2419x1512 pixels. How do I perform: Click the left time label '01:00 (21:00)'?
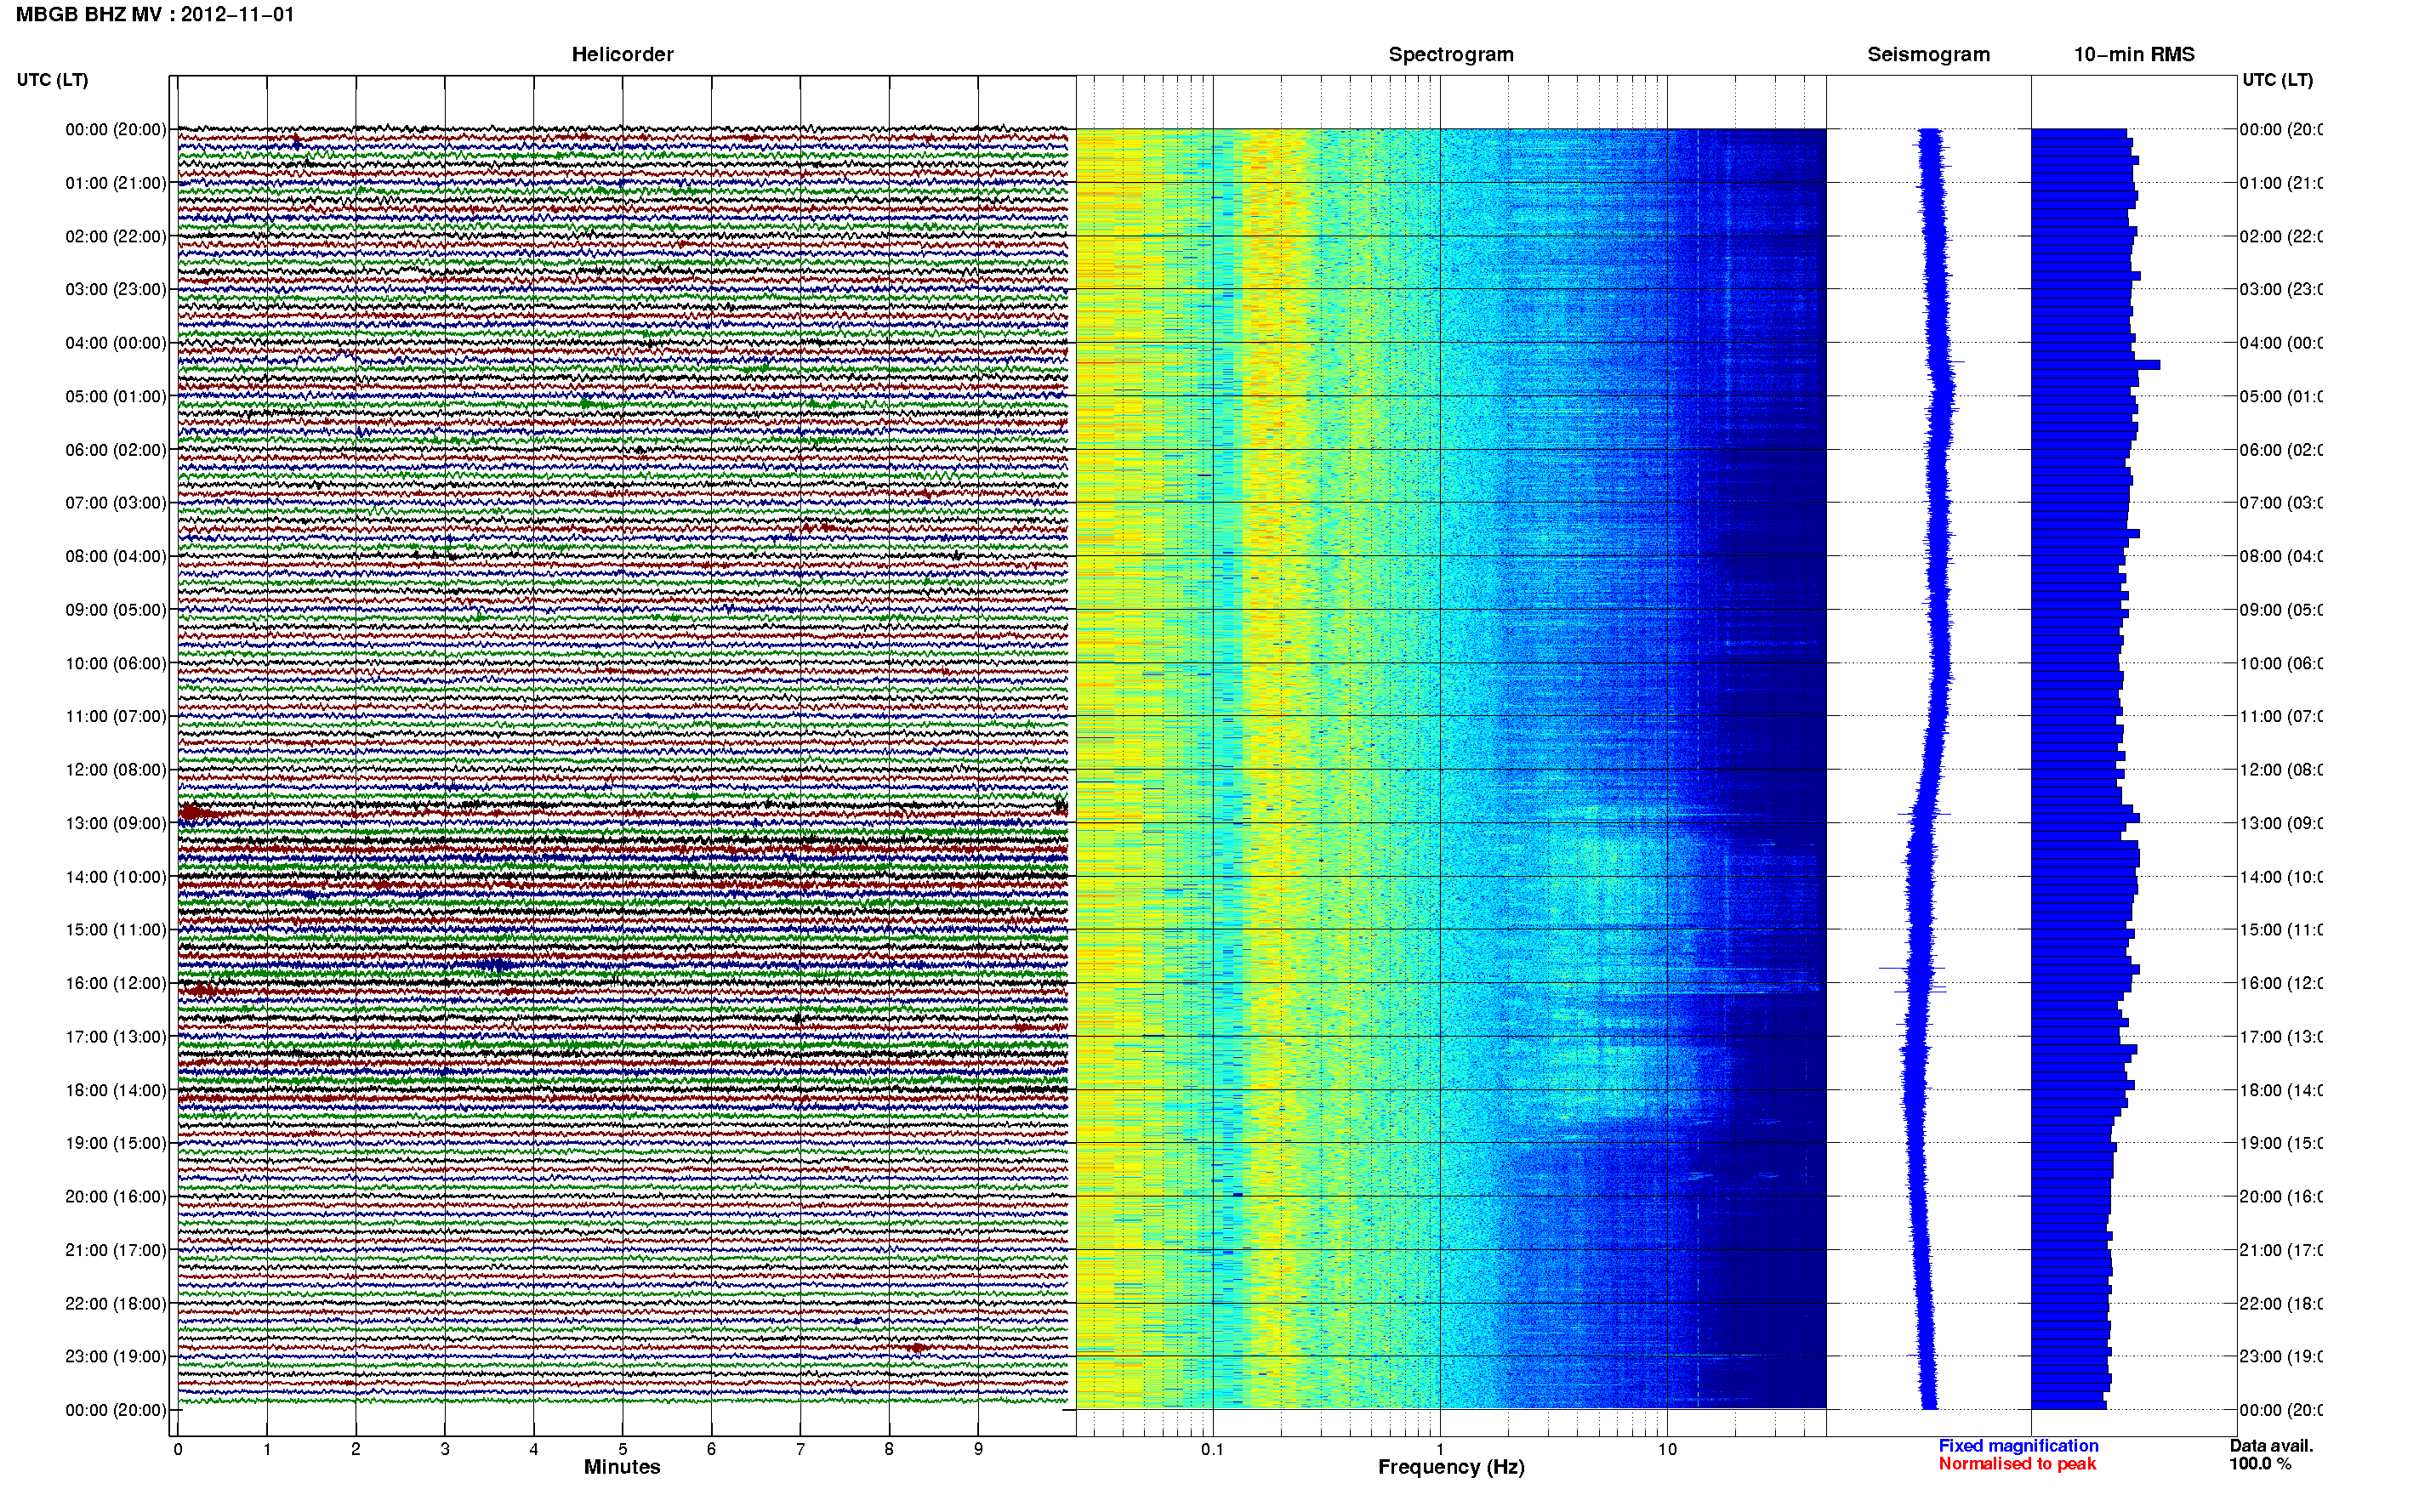(116, 183)
